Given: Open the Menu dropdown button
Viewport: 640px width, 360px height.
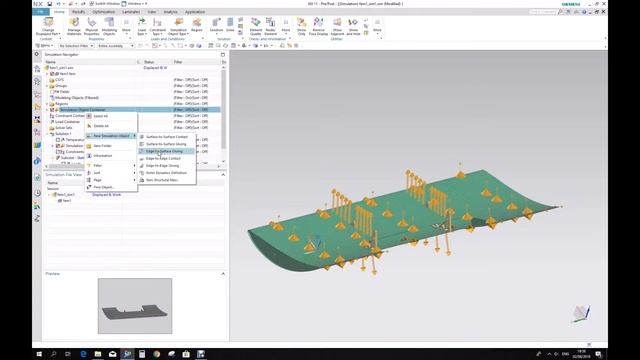Looking at the screenshot, I should [44, 46].
